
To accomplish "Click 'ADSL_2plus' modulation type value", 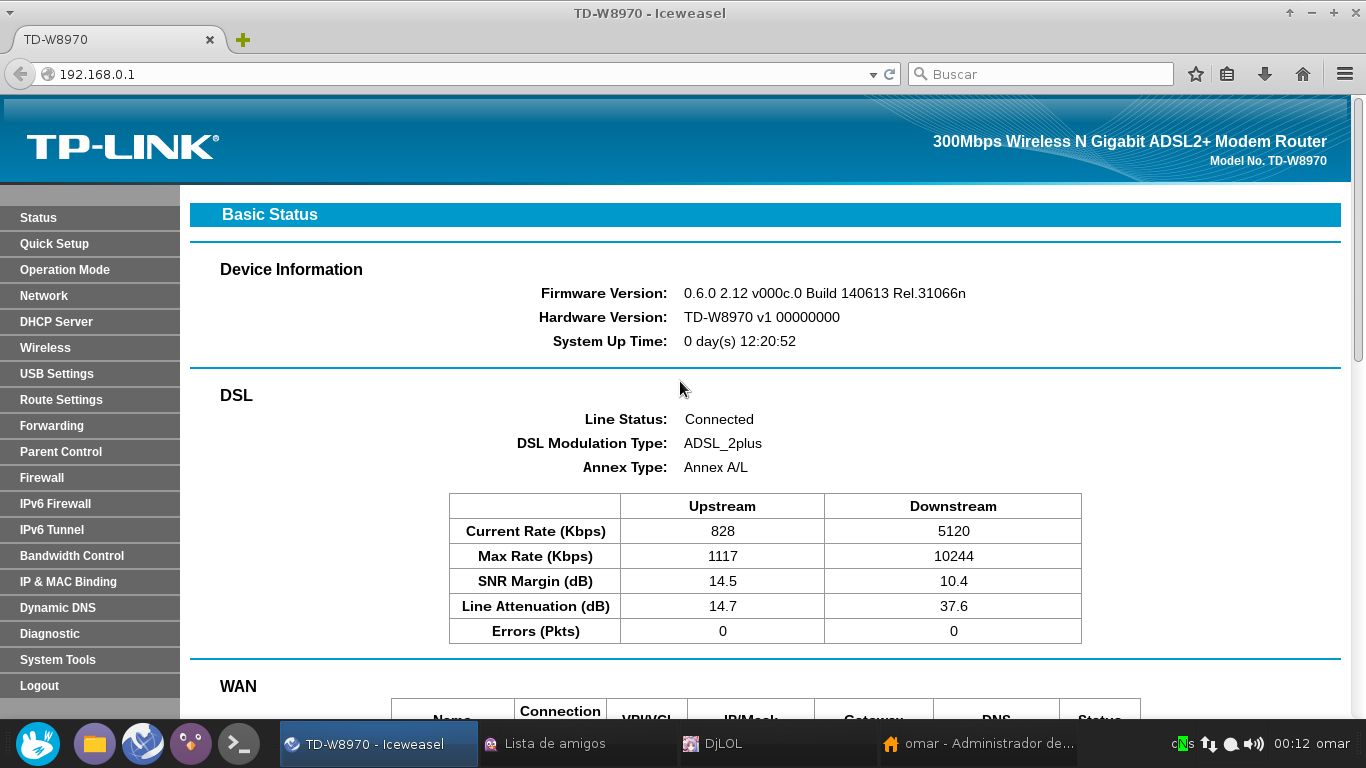I will [x=723, y=443].
